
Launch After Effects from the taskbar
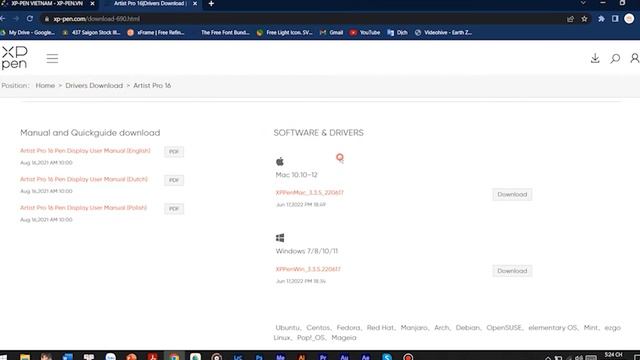(365, 357)
